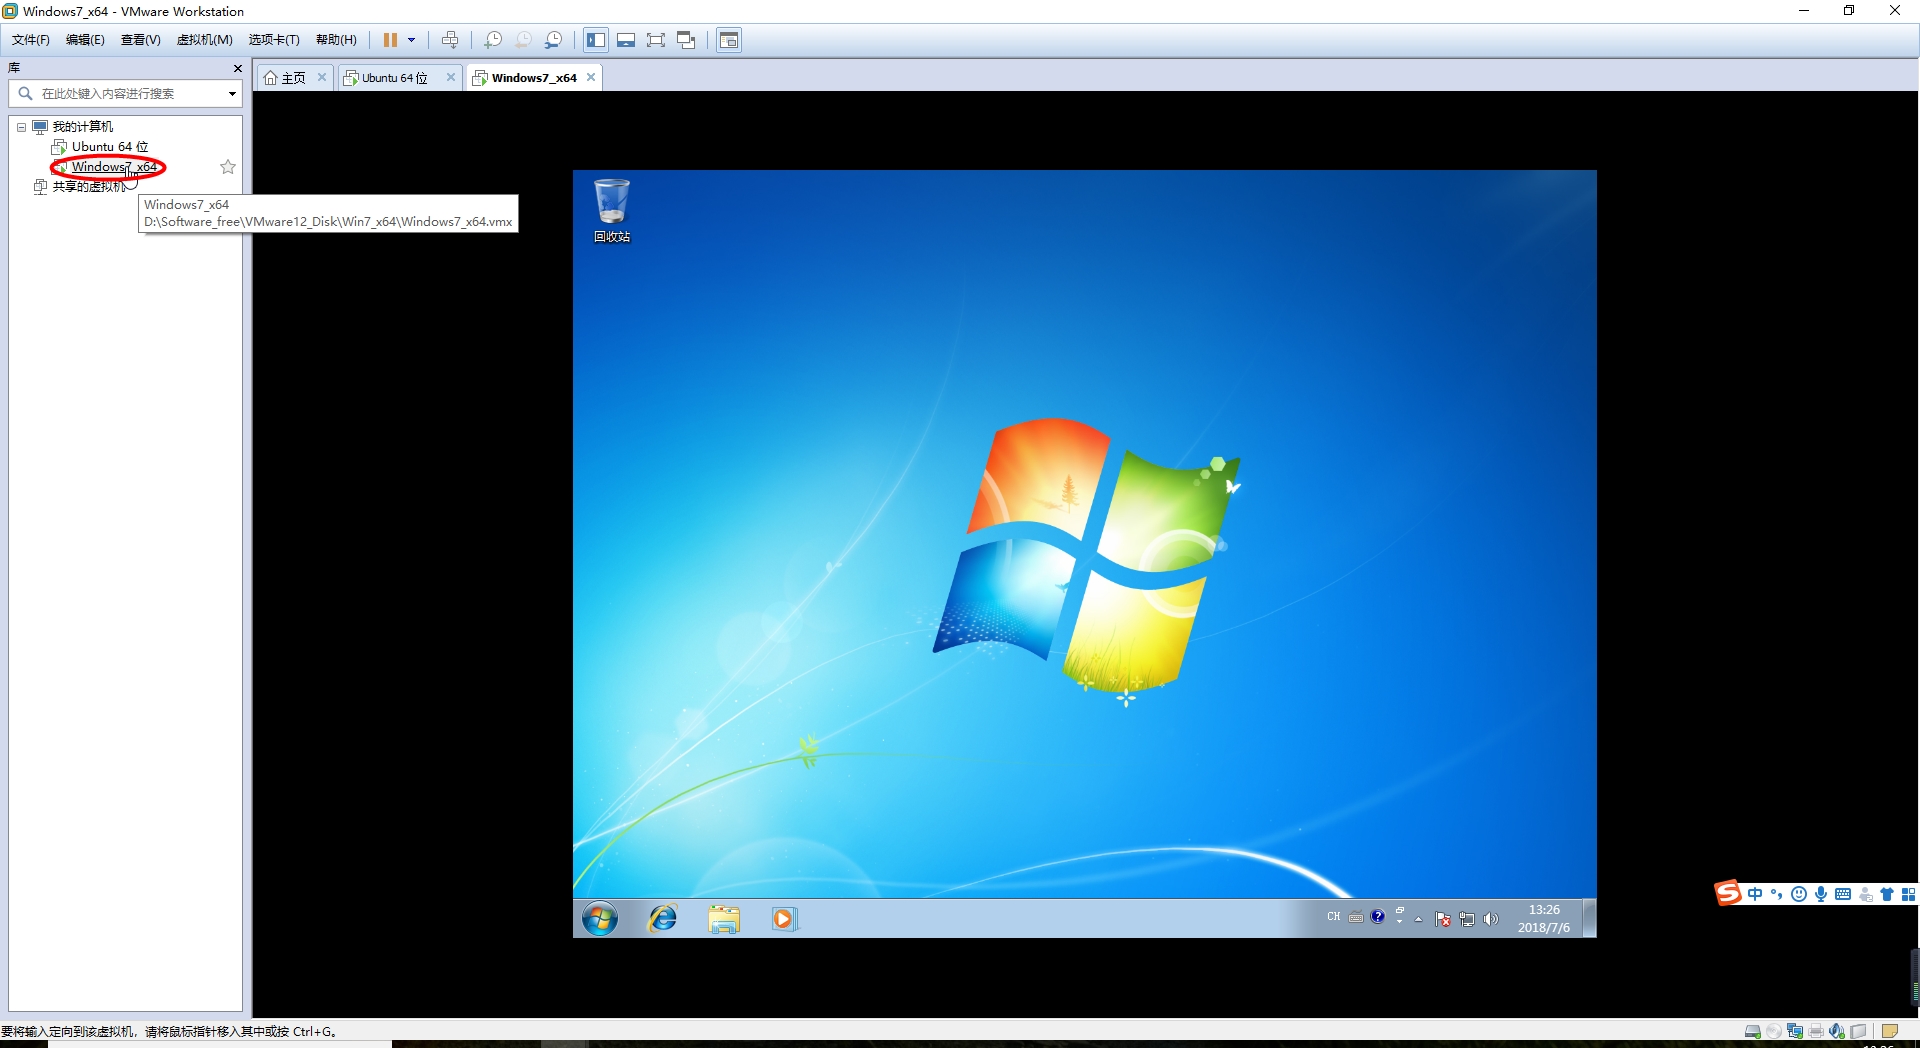Open the Sogou toolbox grid icon
The image size is (1920, 1048).
1908,894
